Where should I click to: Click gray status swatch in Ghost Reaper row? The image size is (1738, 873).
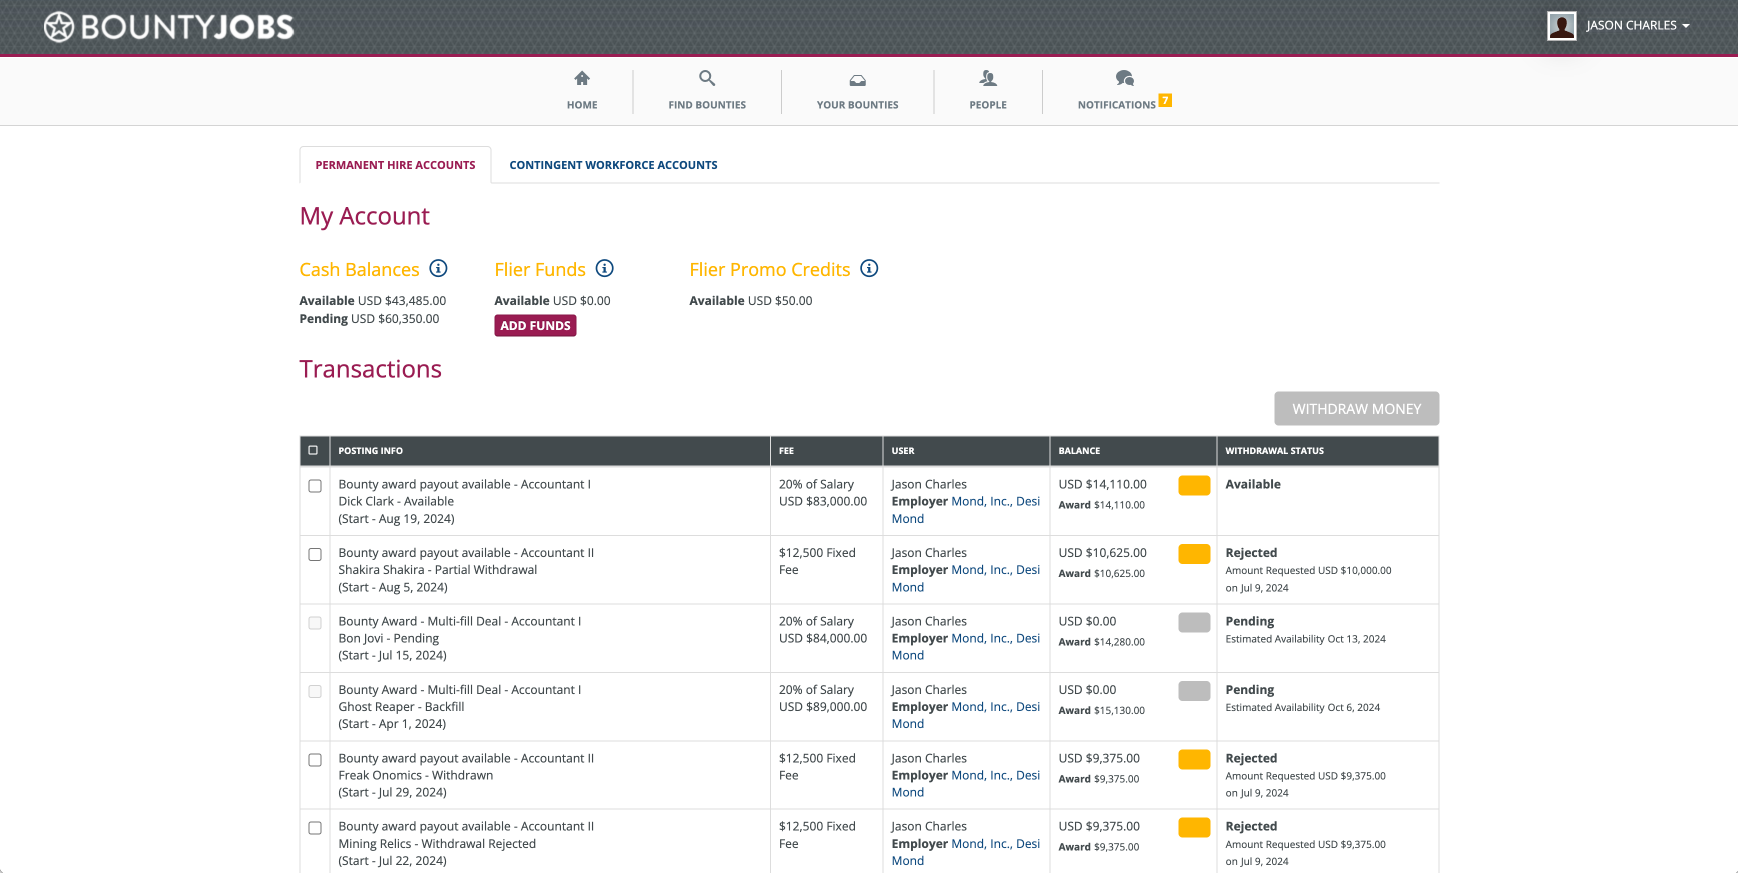(1194, 691)
